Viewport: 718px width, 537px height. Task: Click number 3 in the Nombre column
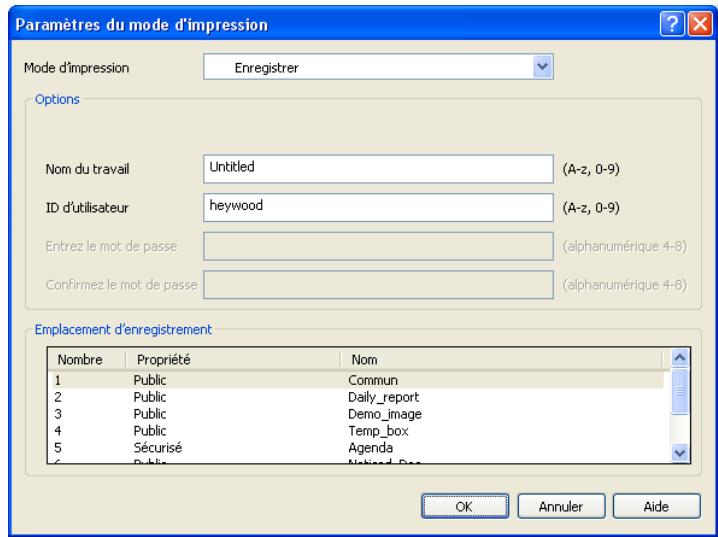coord(58,414)
